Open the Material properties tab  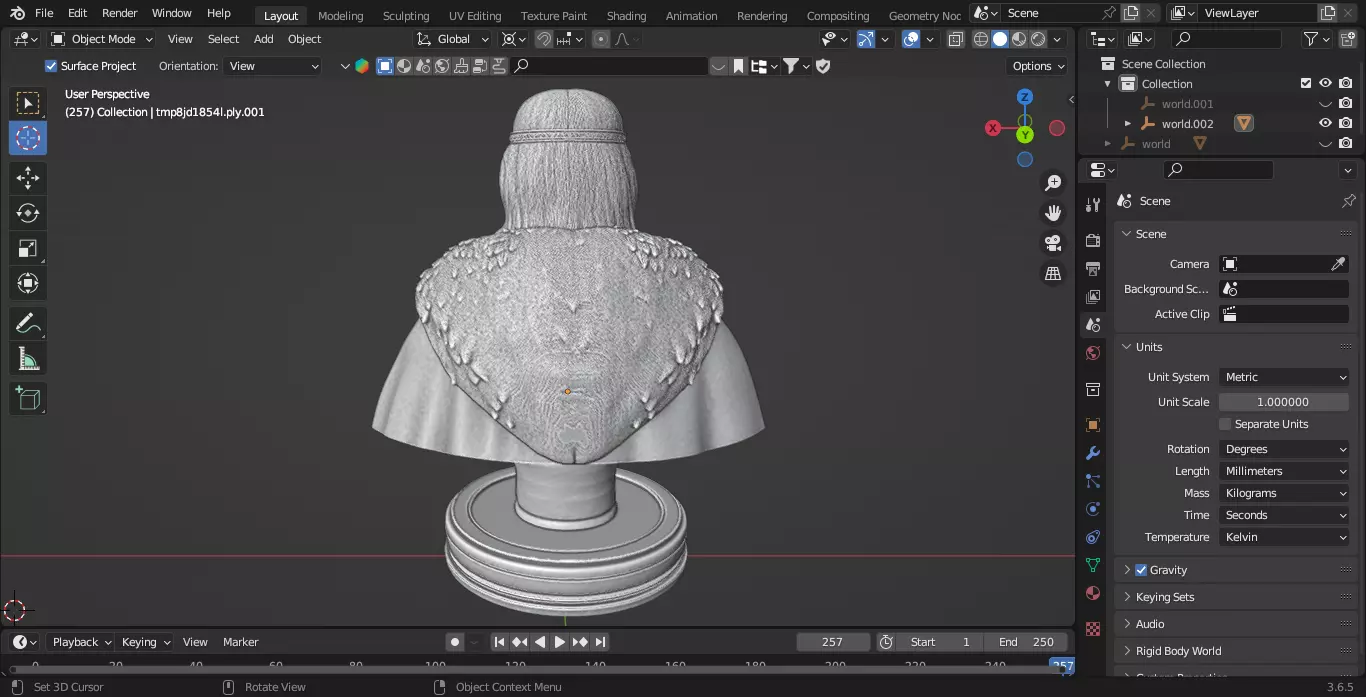point(1093,593)
